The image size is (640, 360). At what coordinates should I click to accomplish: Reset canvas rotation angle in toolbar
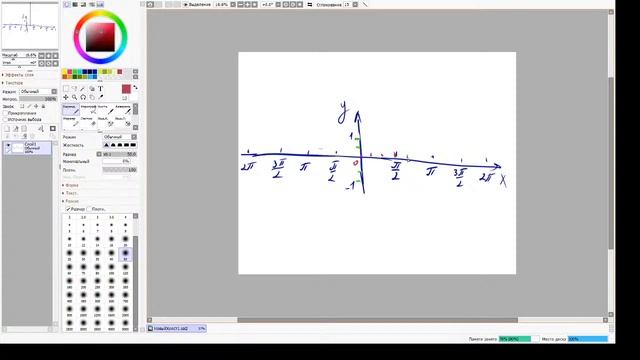point(300,4)
